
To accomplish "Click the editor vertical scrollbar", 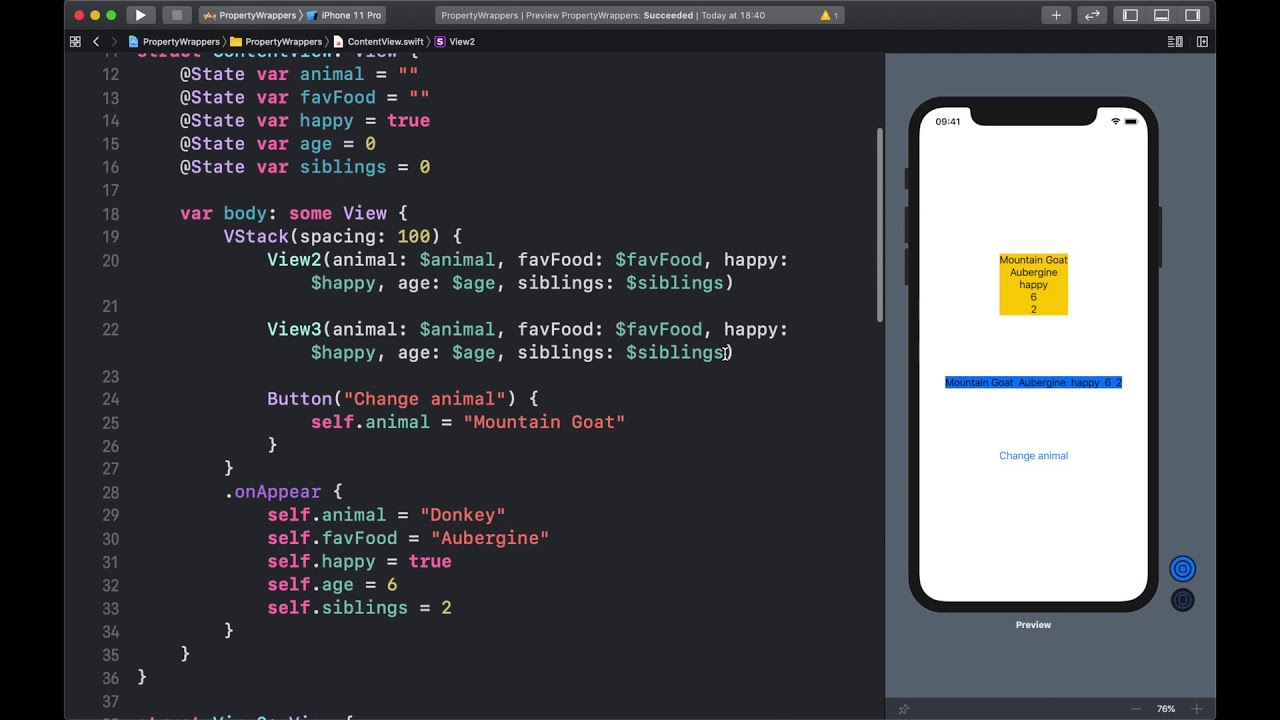I will click(x=880, y=225).
